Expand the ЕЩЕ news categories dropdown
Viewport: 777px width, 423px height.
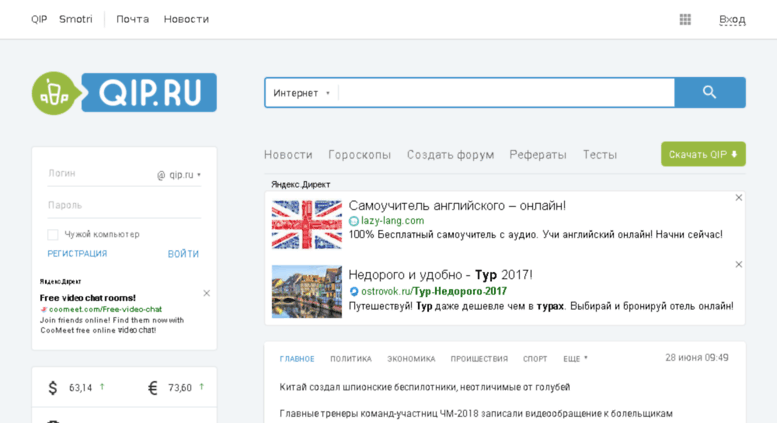click(x=575, y=359)
